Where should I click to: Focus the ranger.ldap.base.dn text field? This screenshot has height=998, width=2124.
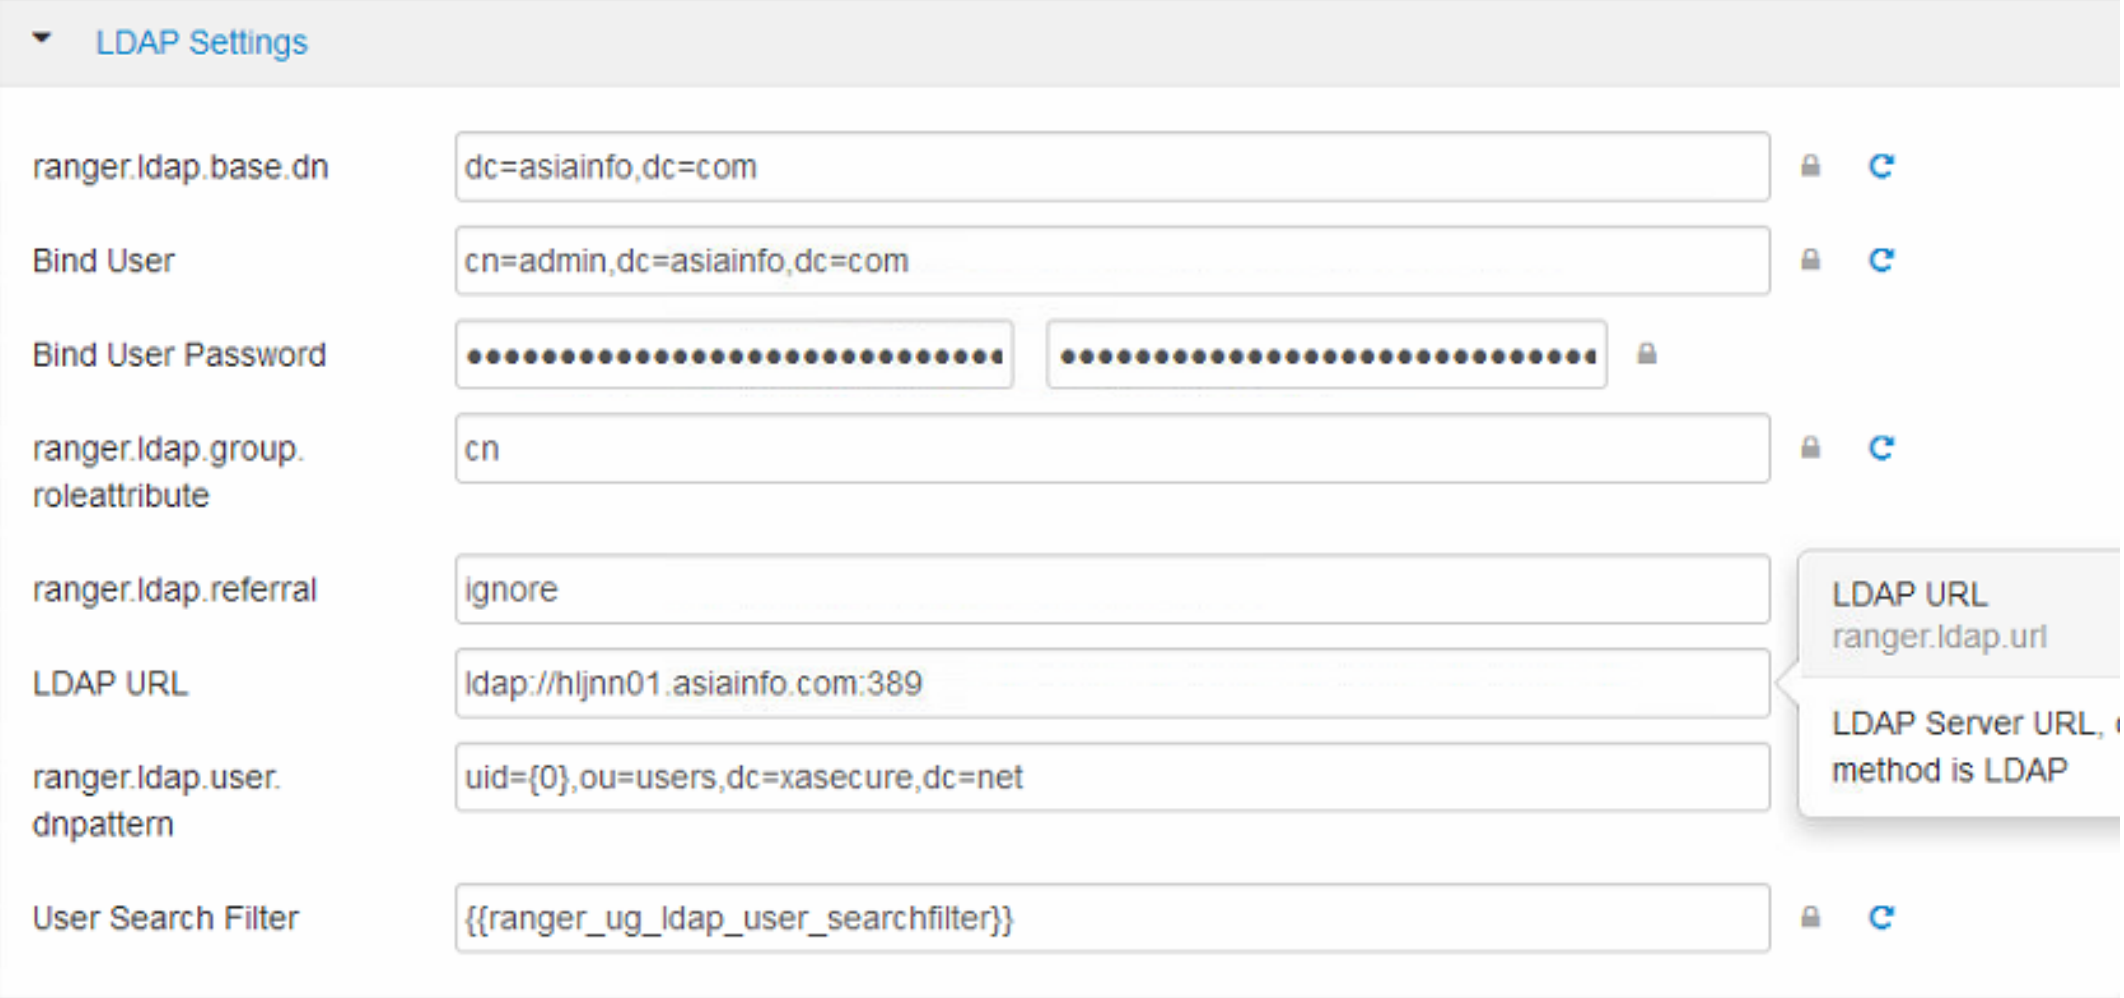click(1112, 167)
